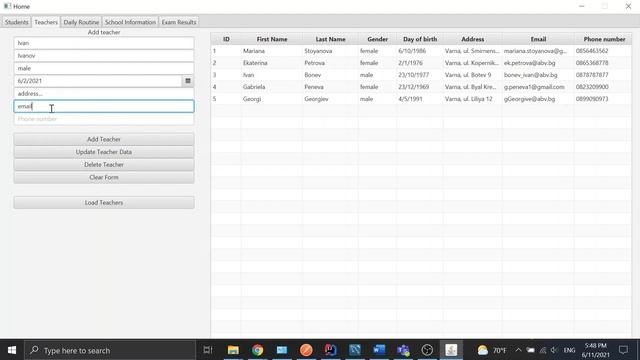The width and height of the screenshot is (640, 360).
Task: Focus the gender field containing male
Action: pyautogui.click(x=104, y=68)
